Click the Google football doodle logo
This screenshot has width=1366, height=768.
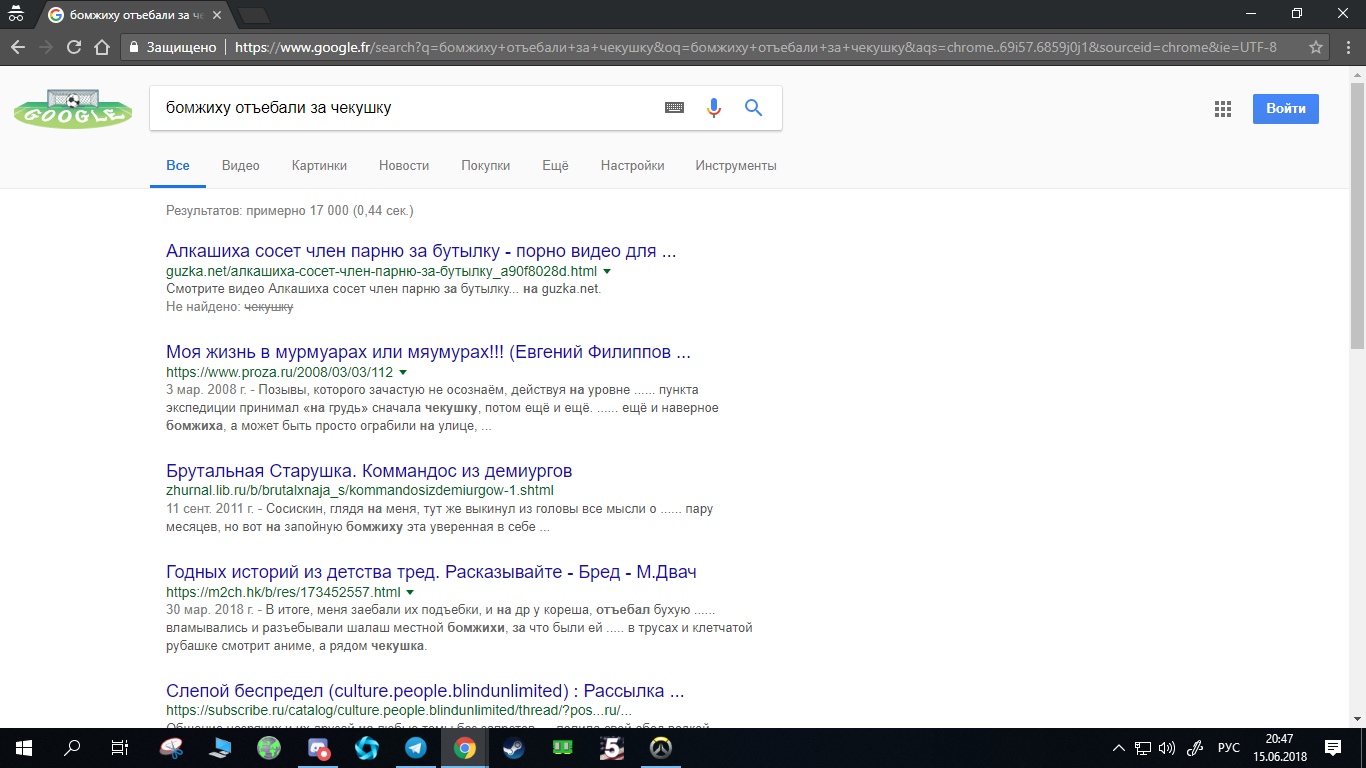click(x=73, y=109)
